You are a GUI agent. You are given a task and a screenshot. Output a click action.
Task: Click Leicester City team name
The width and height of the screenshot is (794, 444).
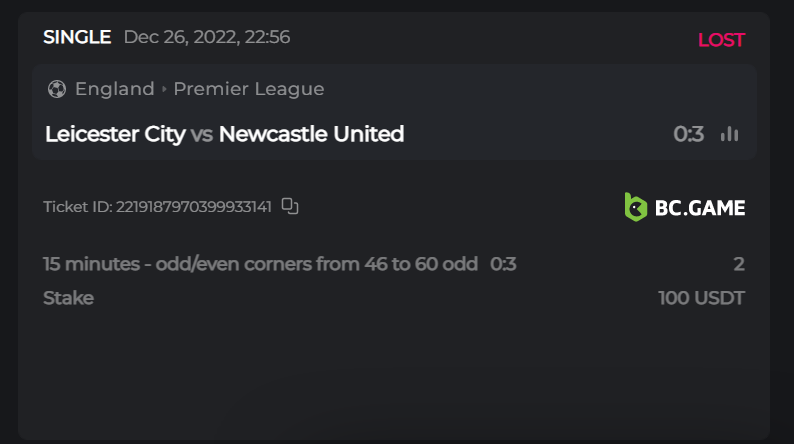[115, 134]
